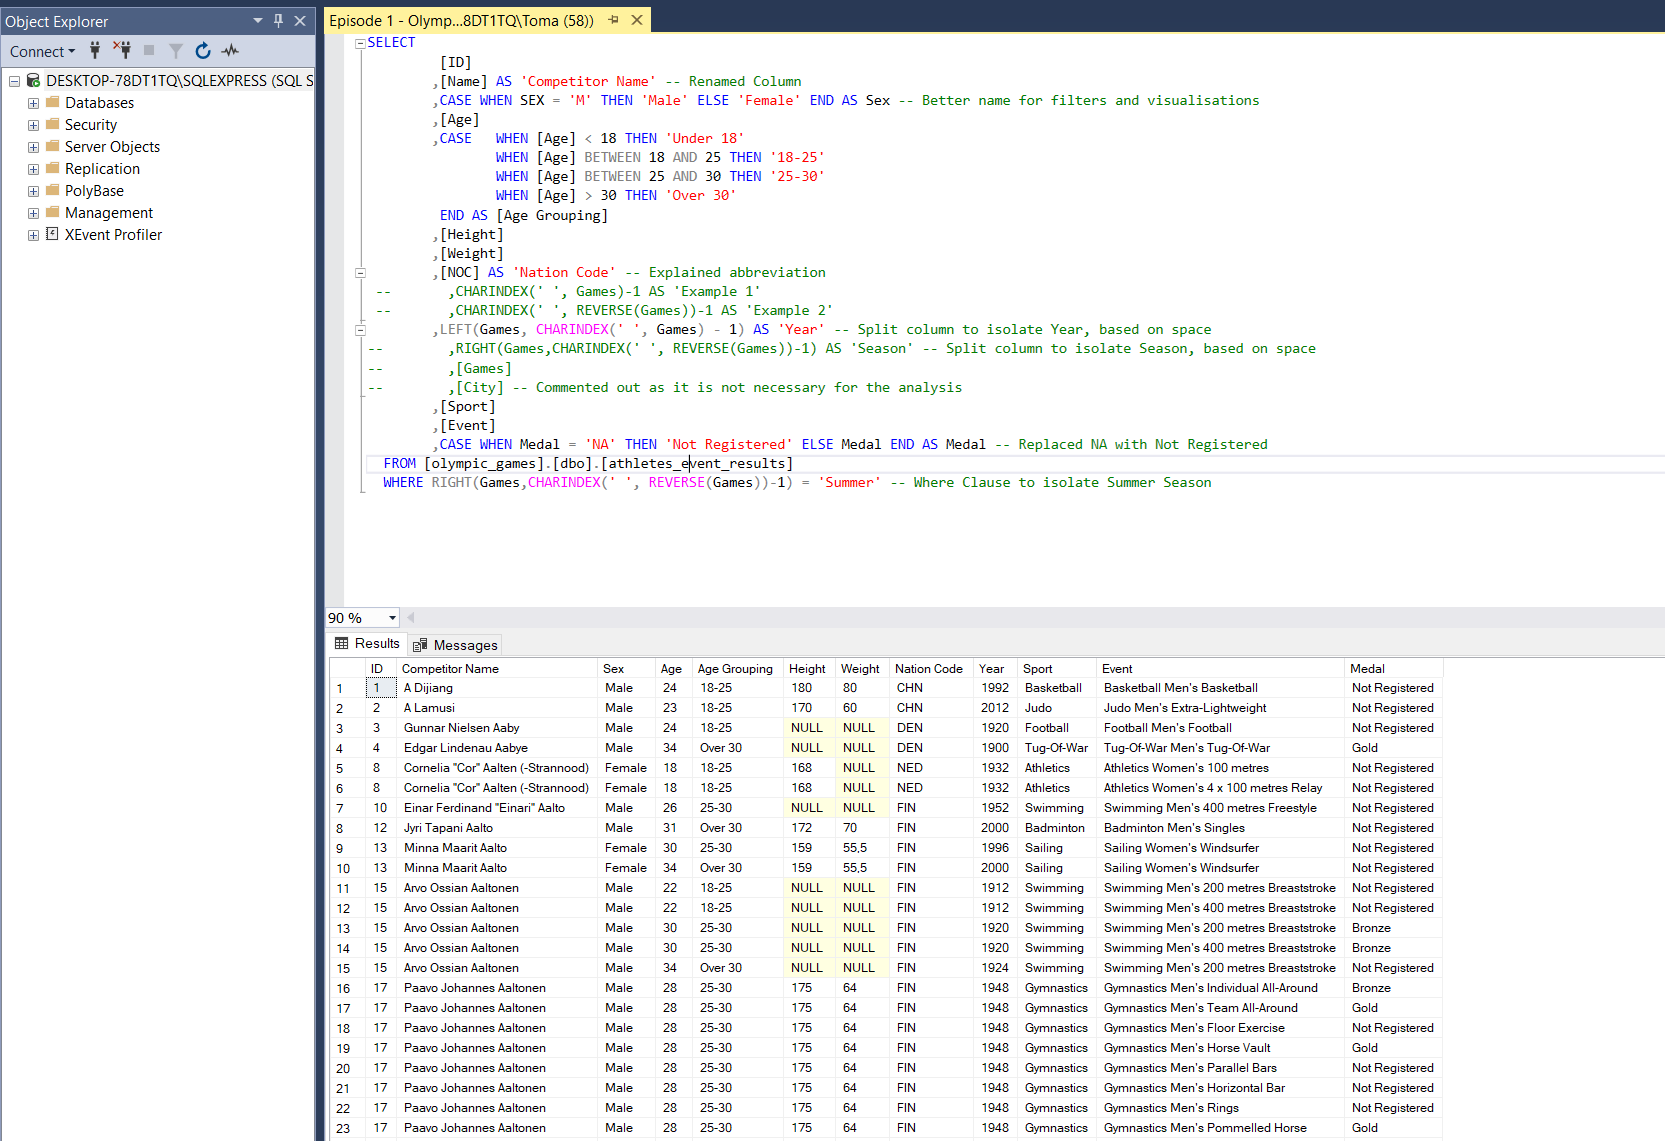The image size is (1665, 1141).
Task: Close the Object Explorer panel
Action: [300, 20]
